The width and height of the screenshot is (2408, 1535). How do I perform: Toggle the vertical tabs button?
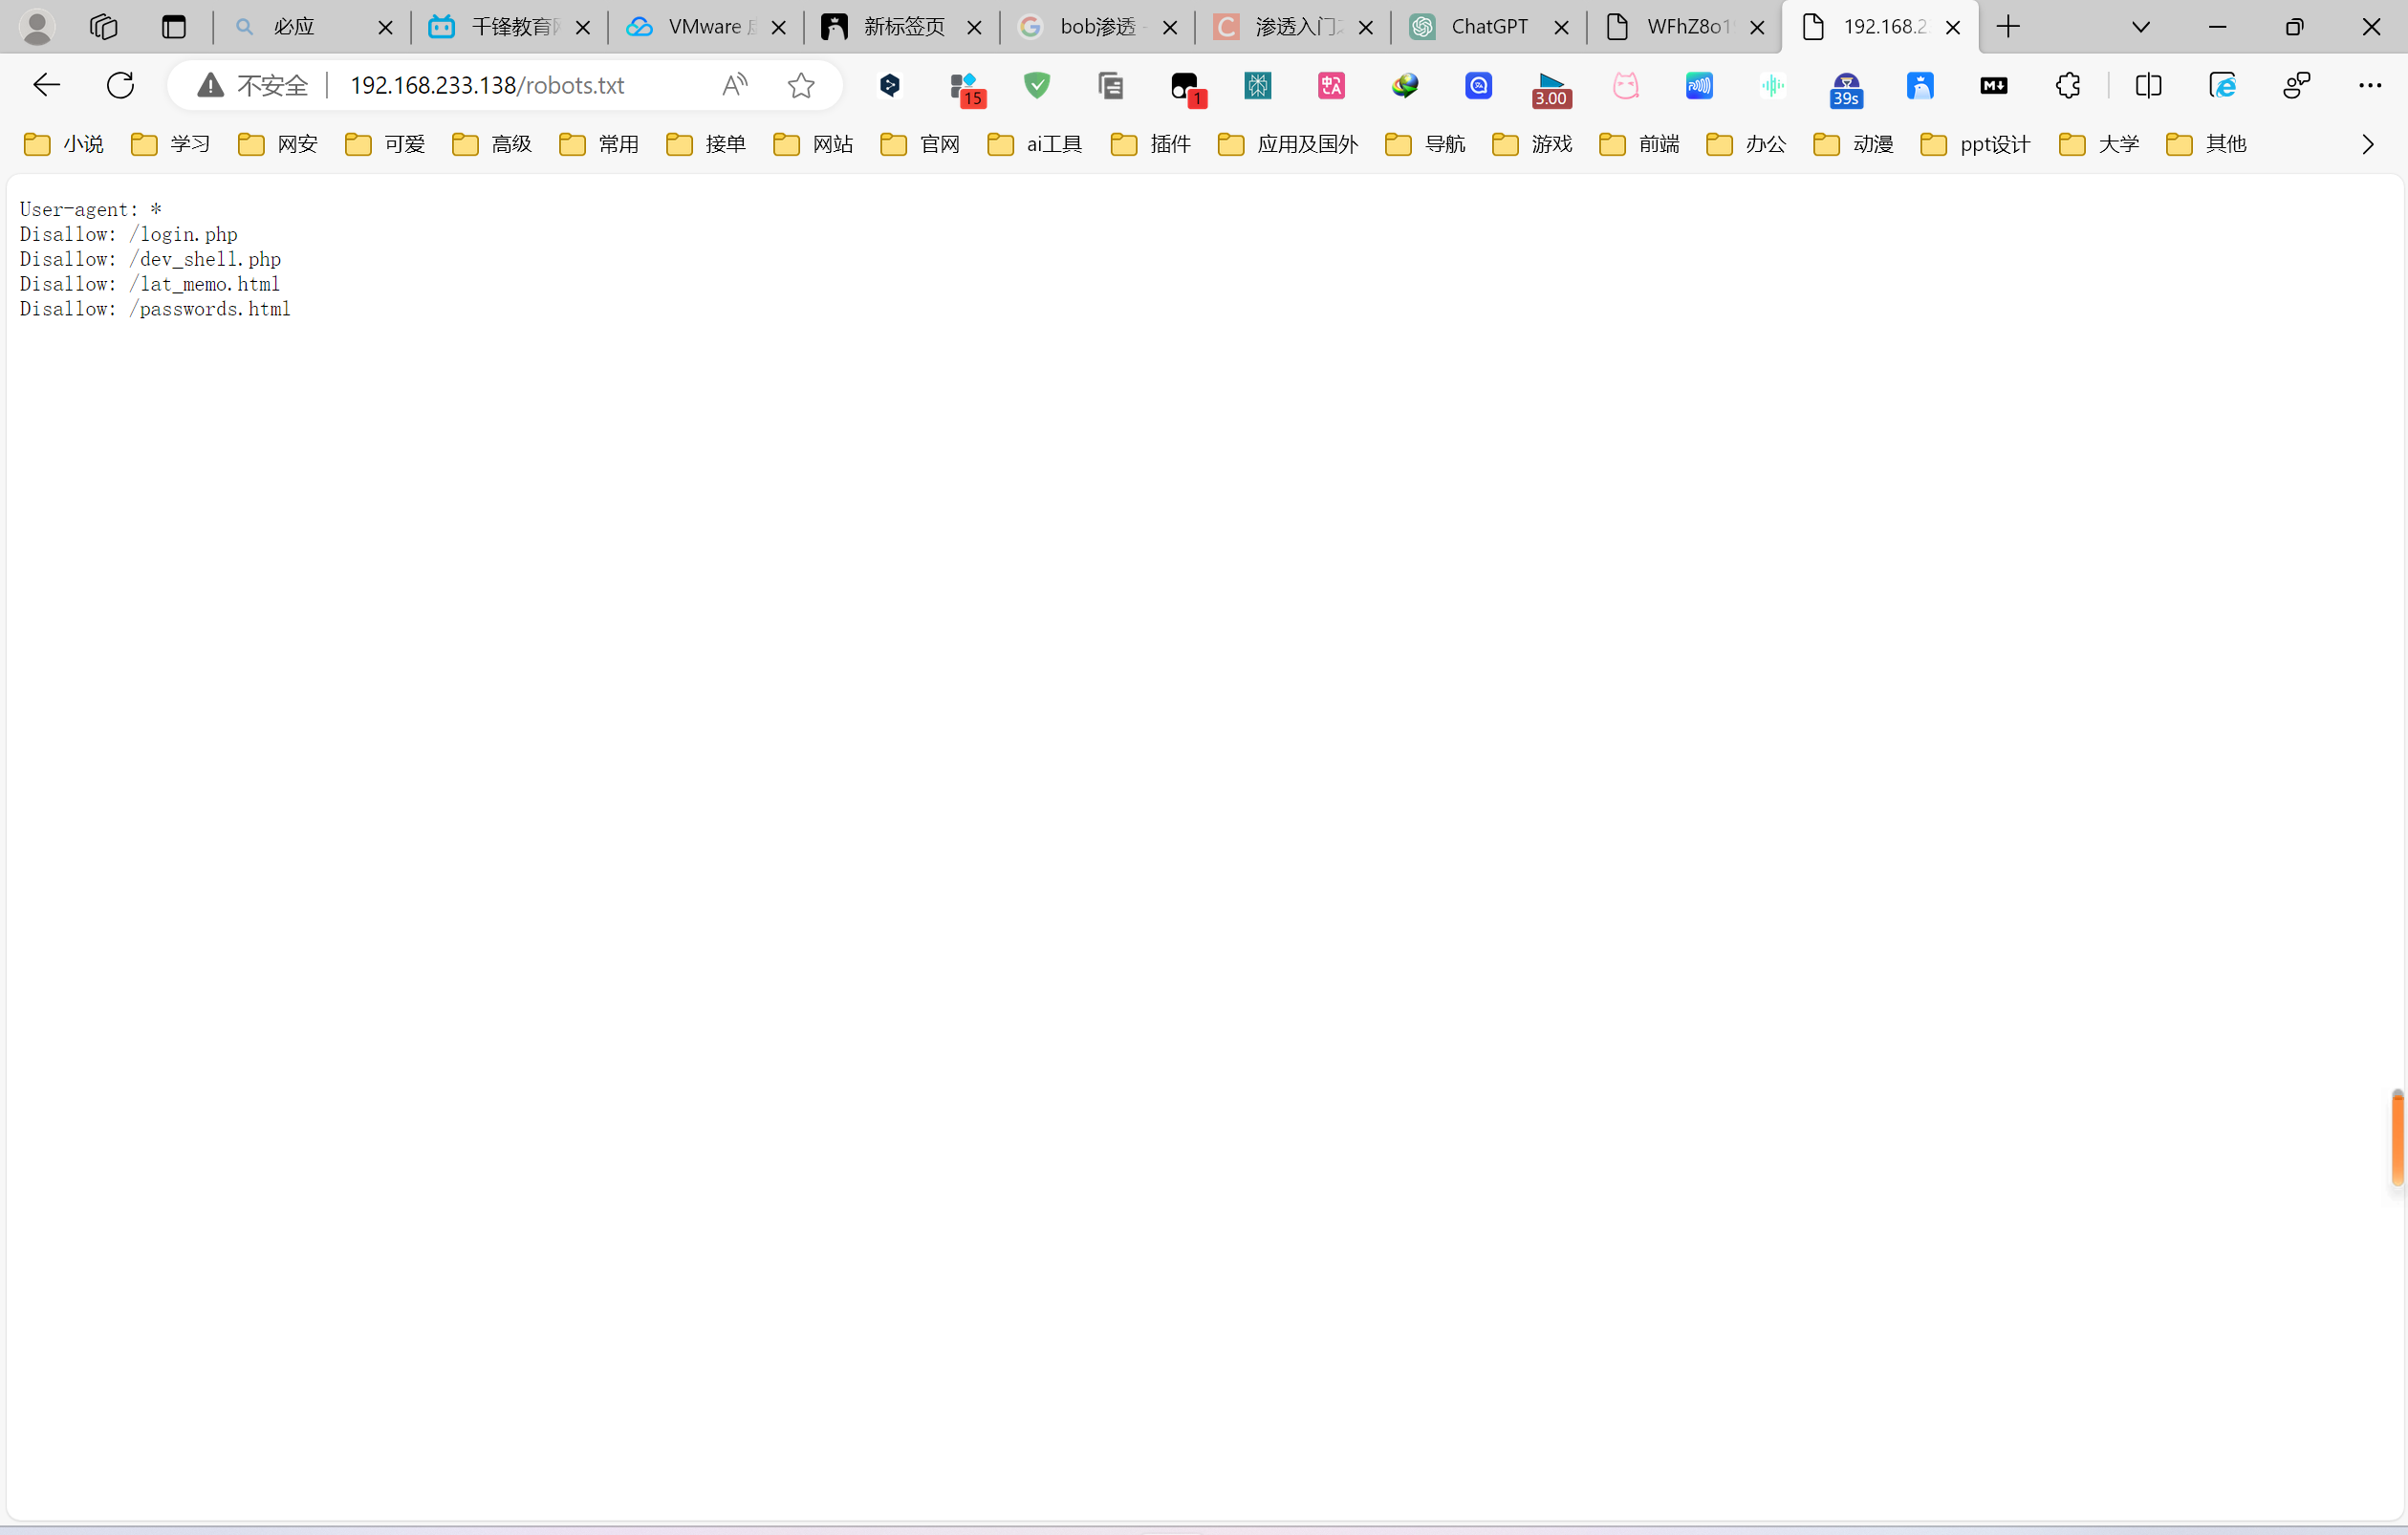pyautogui.click(x=174, y=27)
